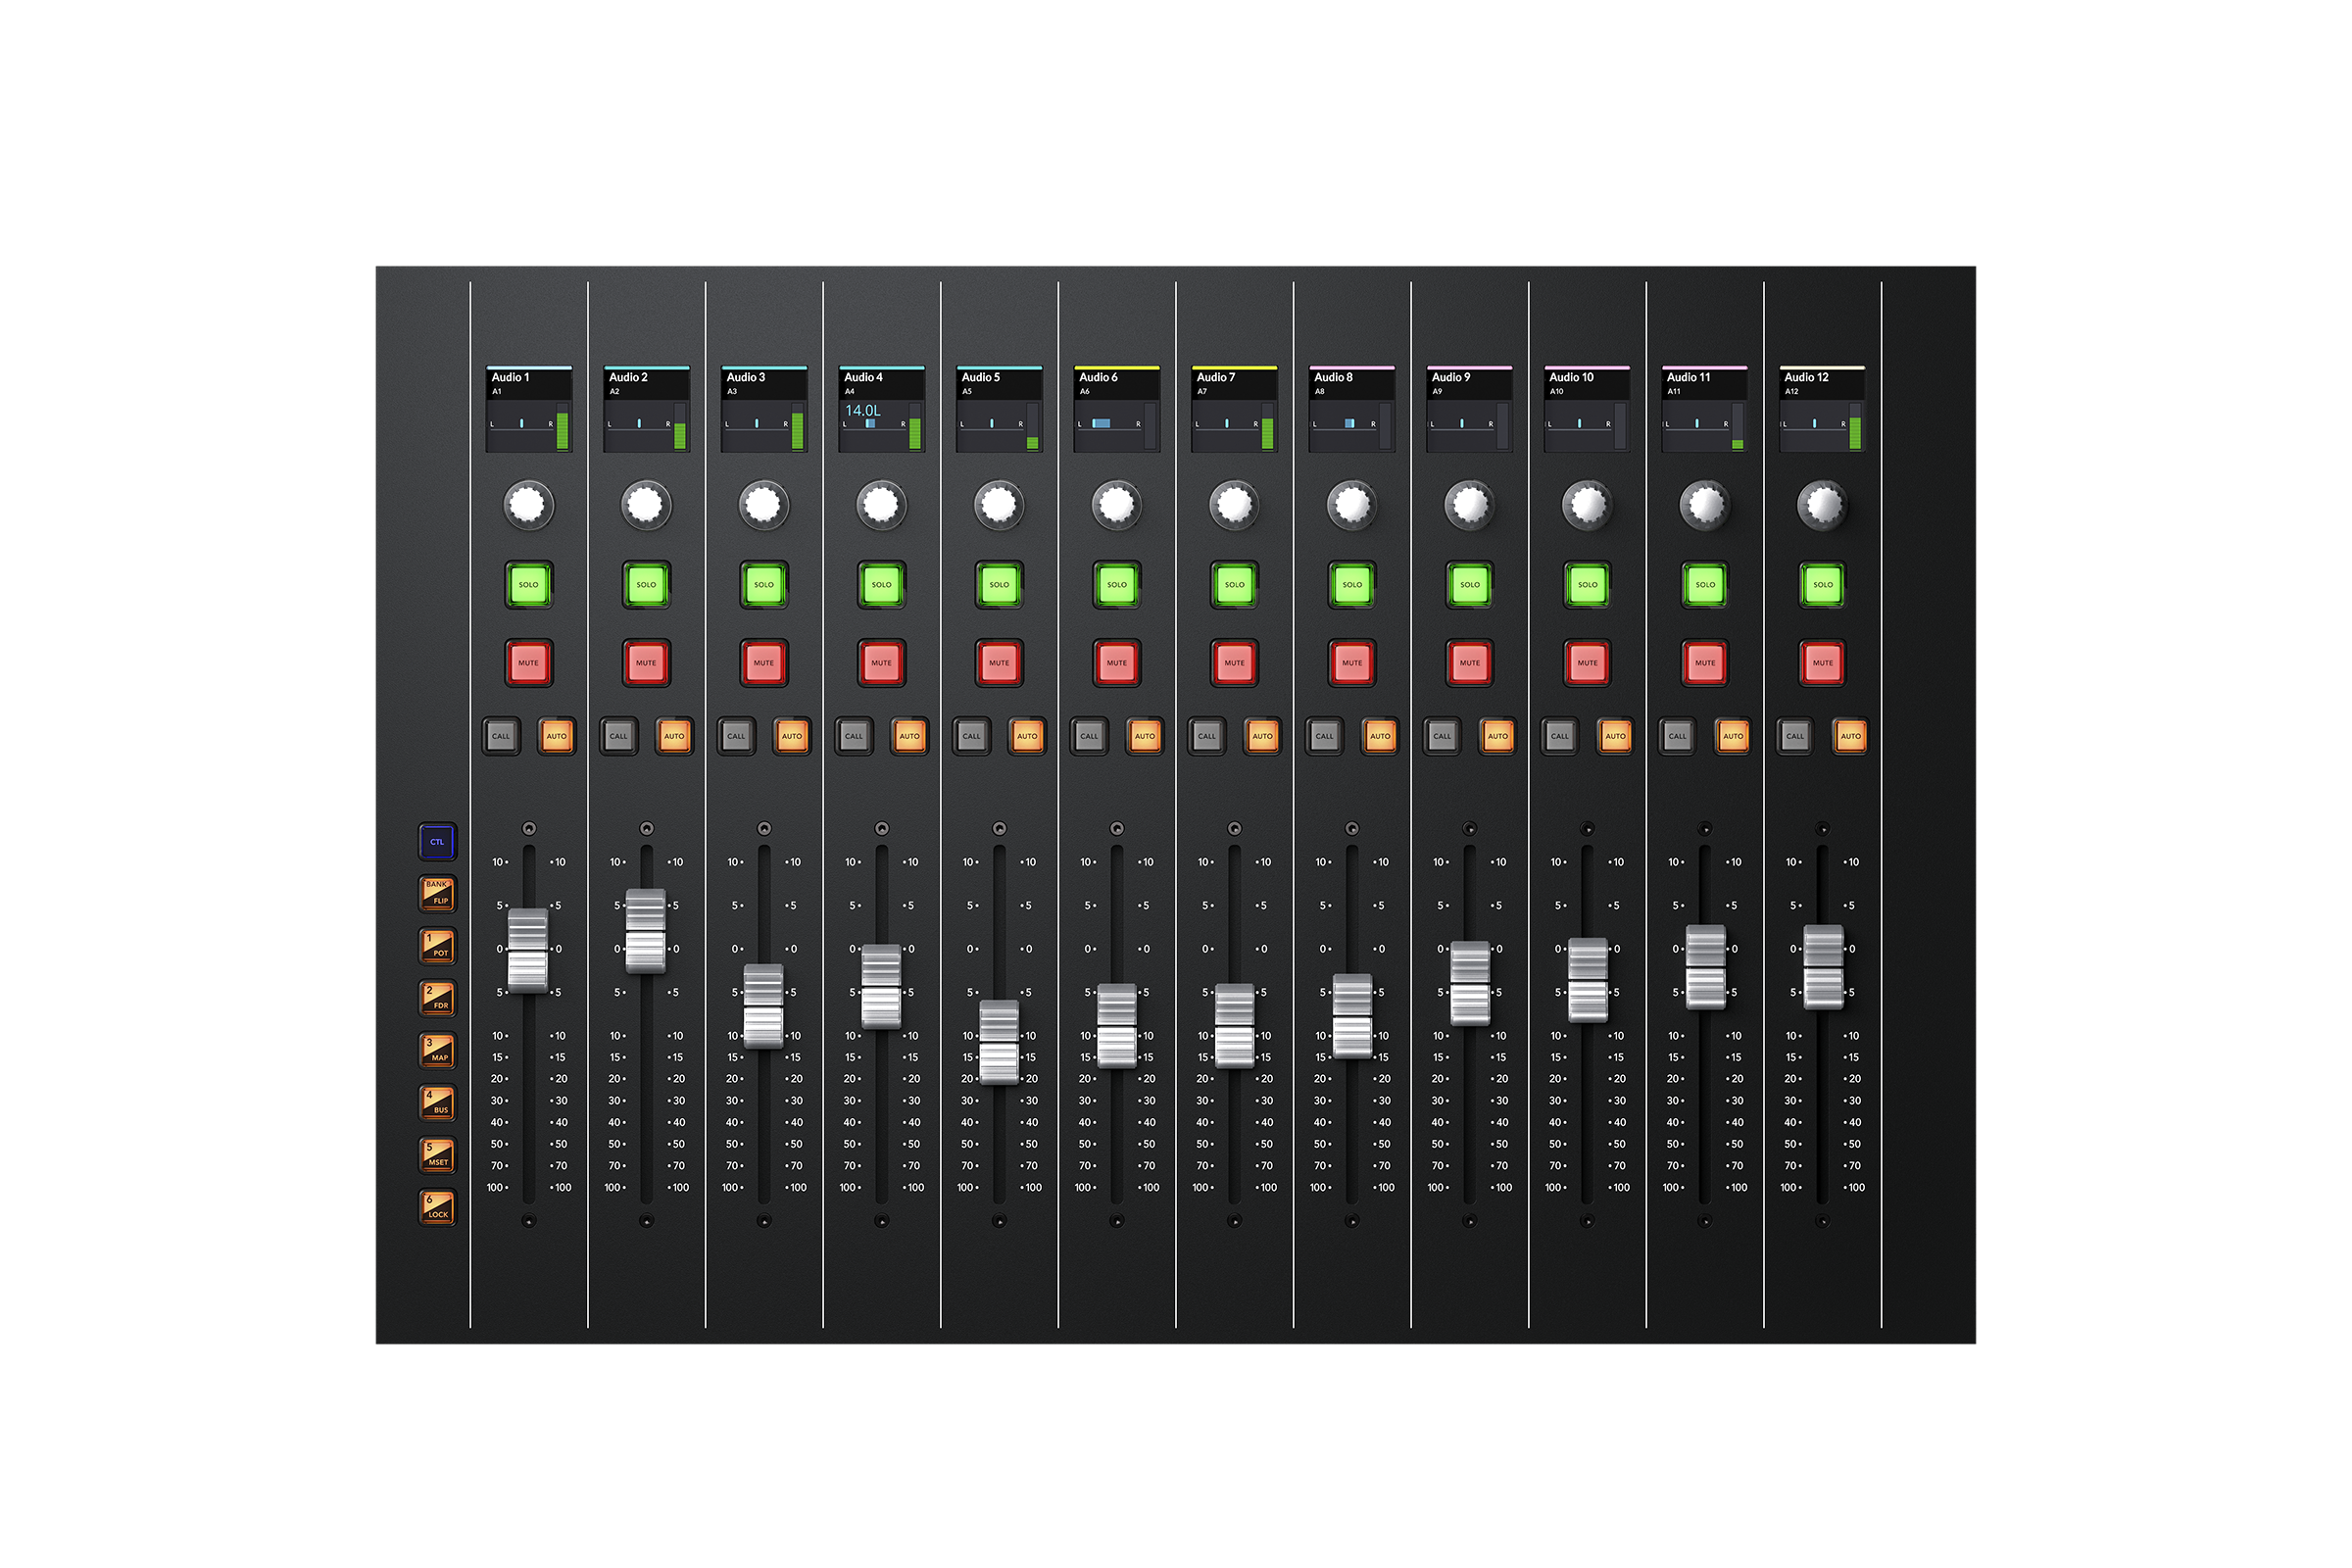Touch the Audio 11 fader cap
2352x1568 pixels.
(1705, 967)
